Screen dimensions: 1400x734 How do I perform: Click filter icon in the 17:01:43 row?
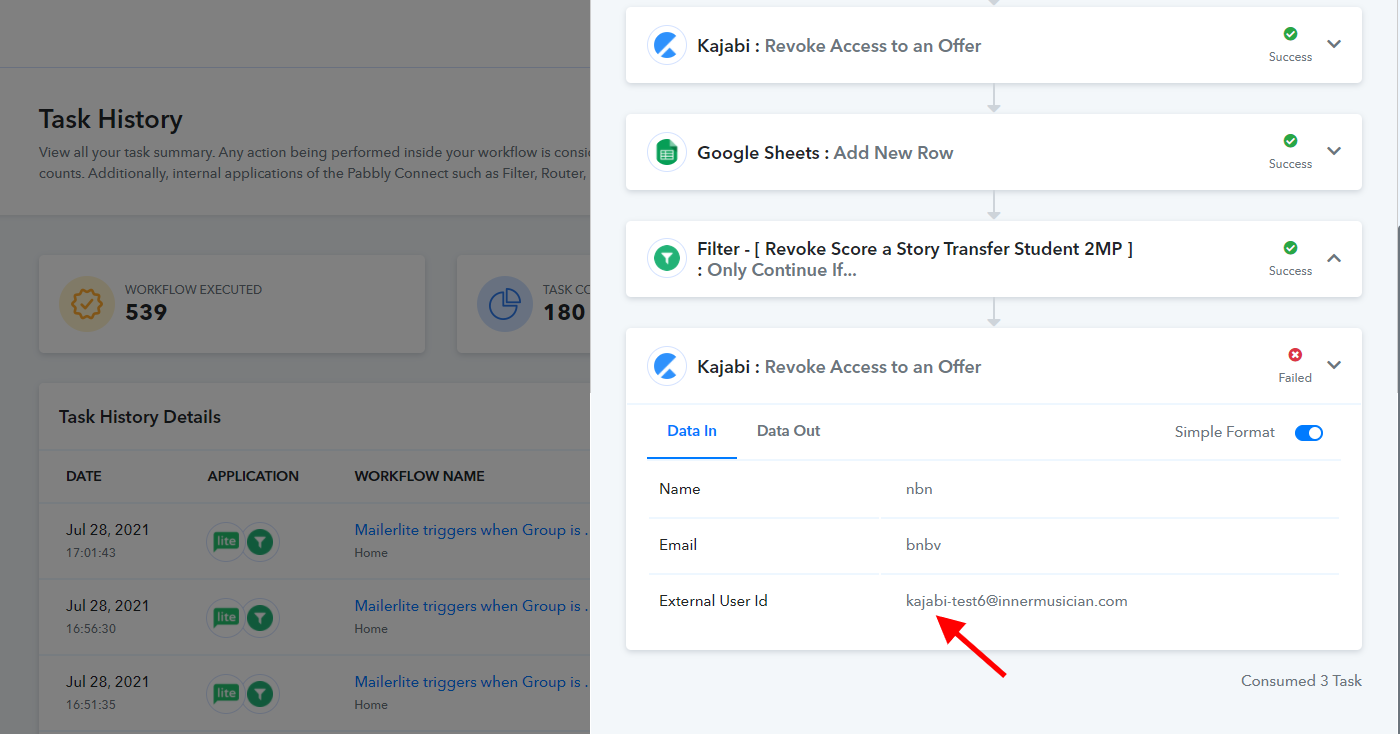pos(260,542)
